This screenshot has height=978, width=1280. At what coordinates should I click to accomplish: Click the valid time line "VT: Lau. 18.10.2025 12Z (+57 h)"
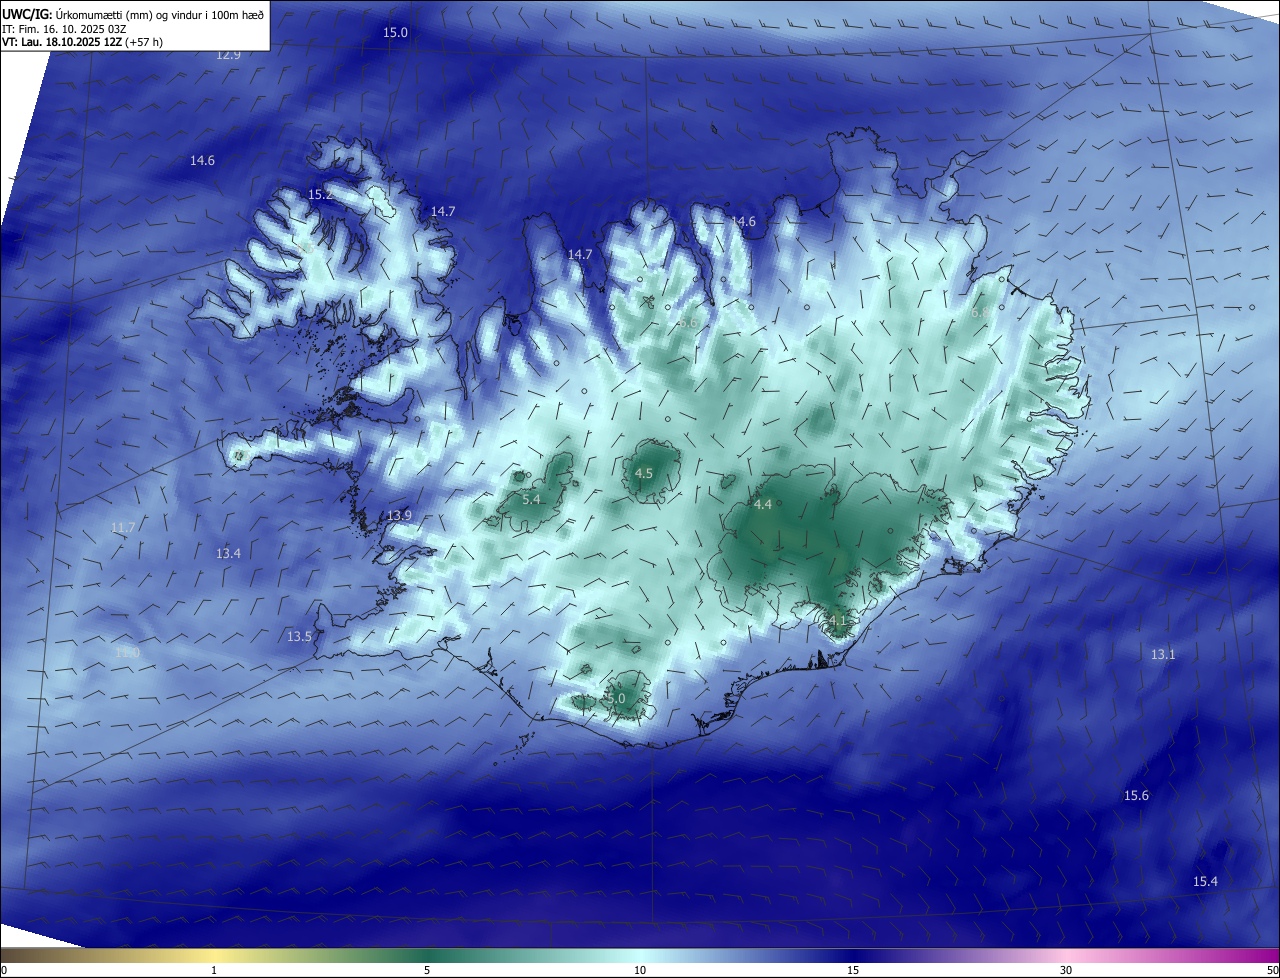tap(83, 41)
